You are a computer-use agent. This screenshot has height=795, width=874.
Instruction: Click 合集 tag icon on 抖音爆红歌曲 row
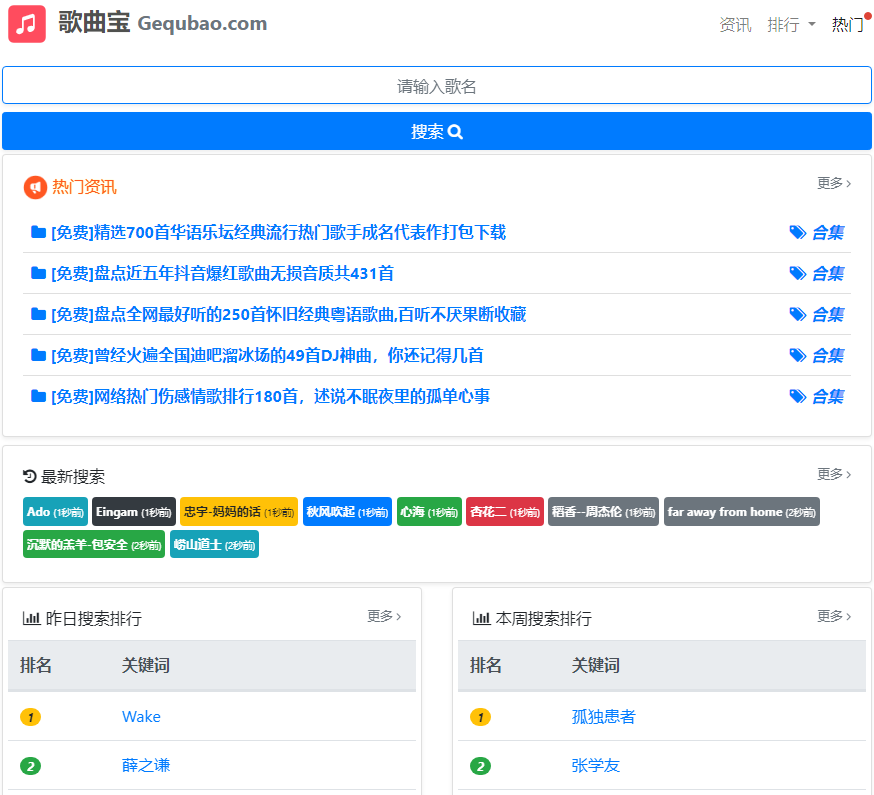tap(798, 274)
